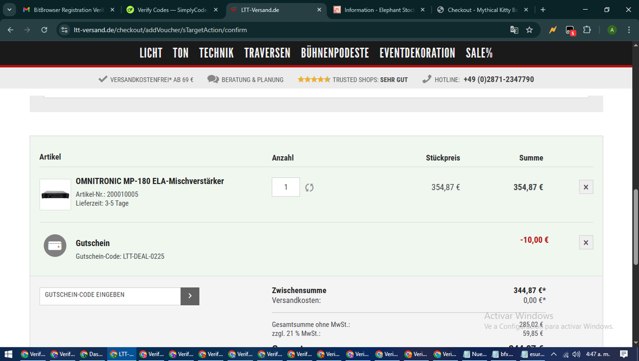Viewport: 639px width, 361px height.
Task: Open the Extensions puzzle icon
Action: coord(587,30)
